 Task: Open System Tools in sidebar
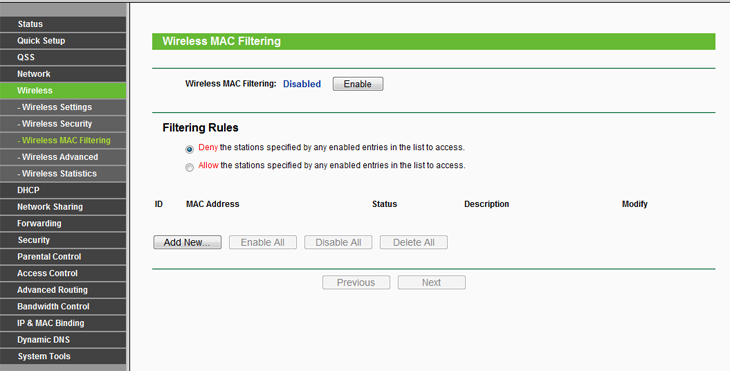coord(63,357)
